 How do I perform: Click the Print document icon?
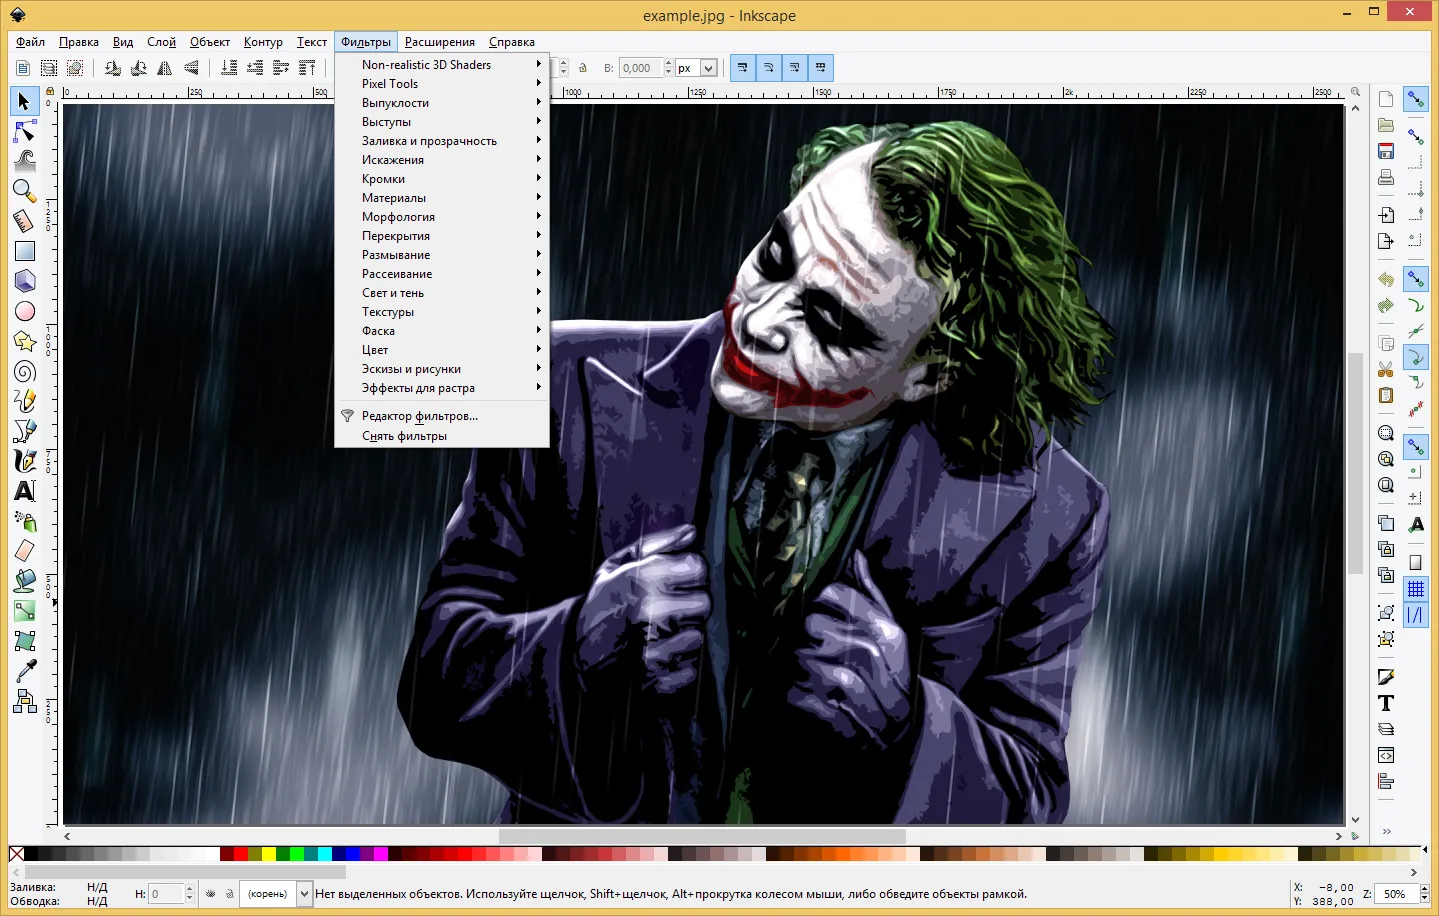1385,177
